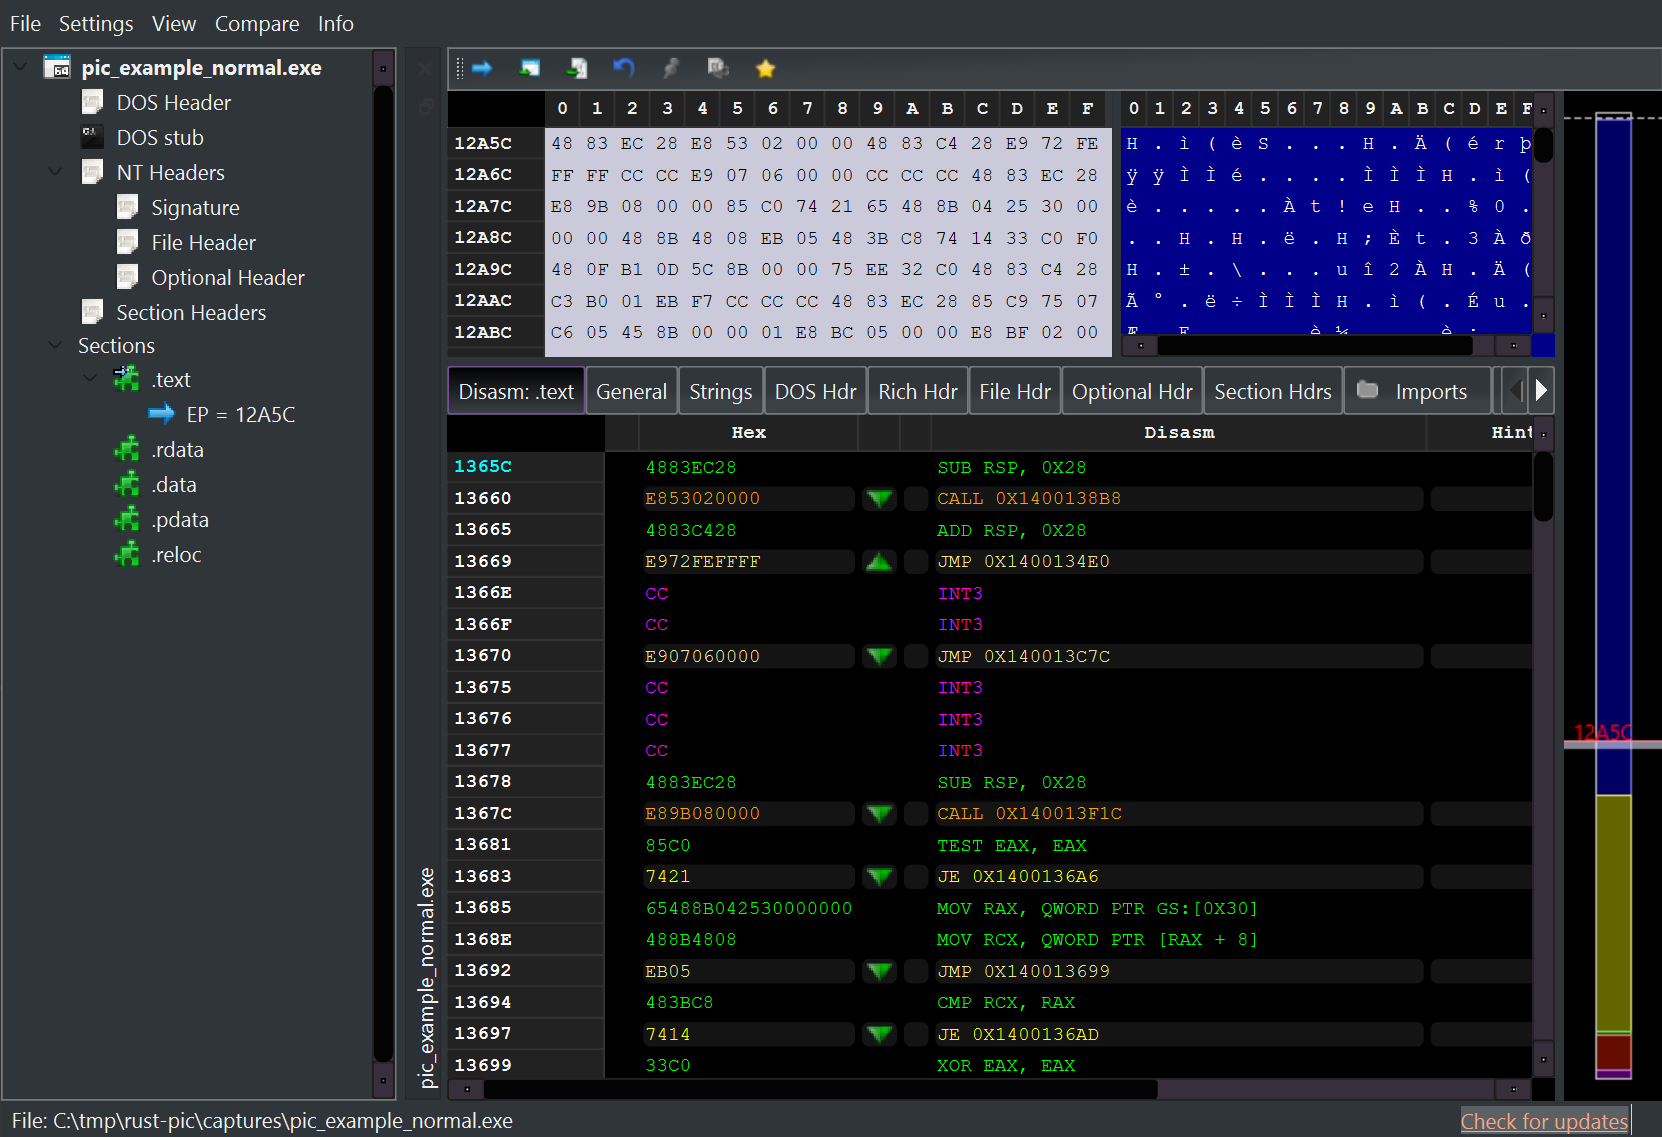Follow the green down arrow at row 13660
1662x1137 pixels.
(880, 498)
